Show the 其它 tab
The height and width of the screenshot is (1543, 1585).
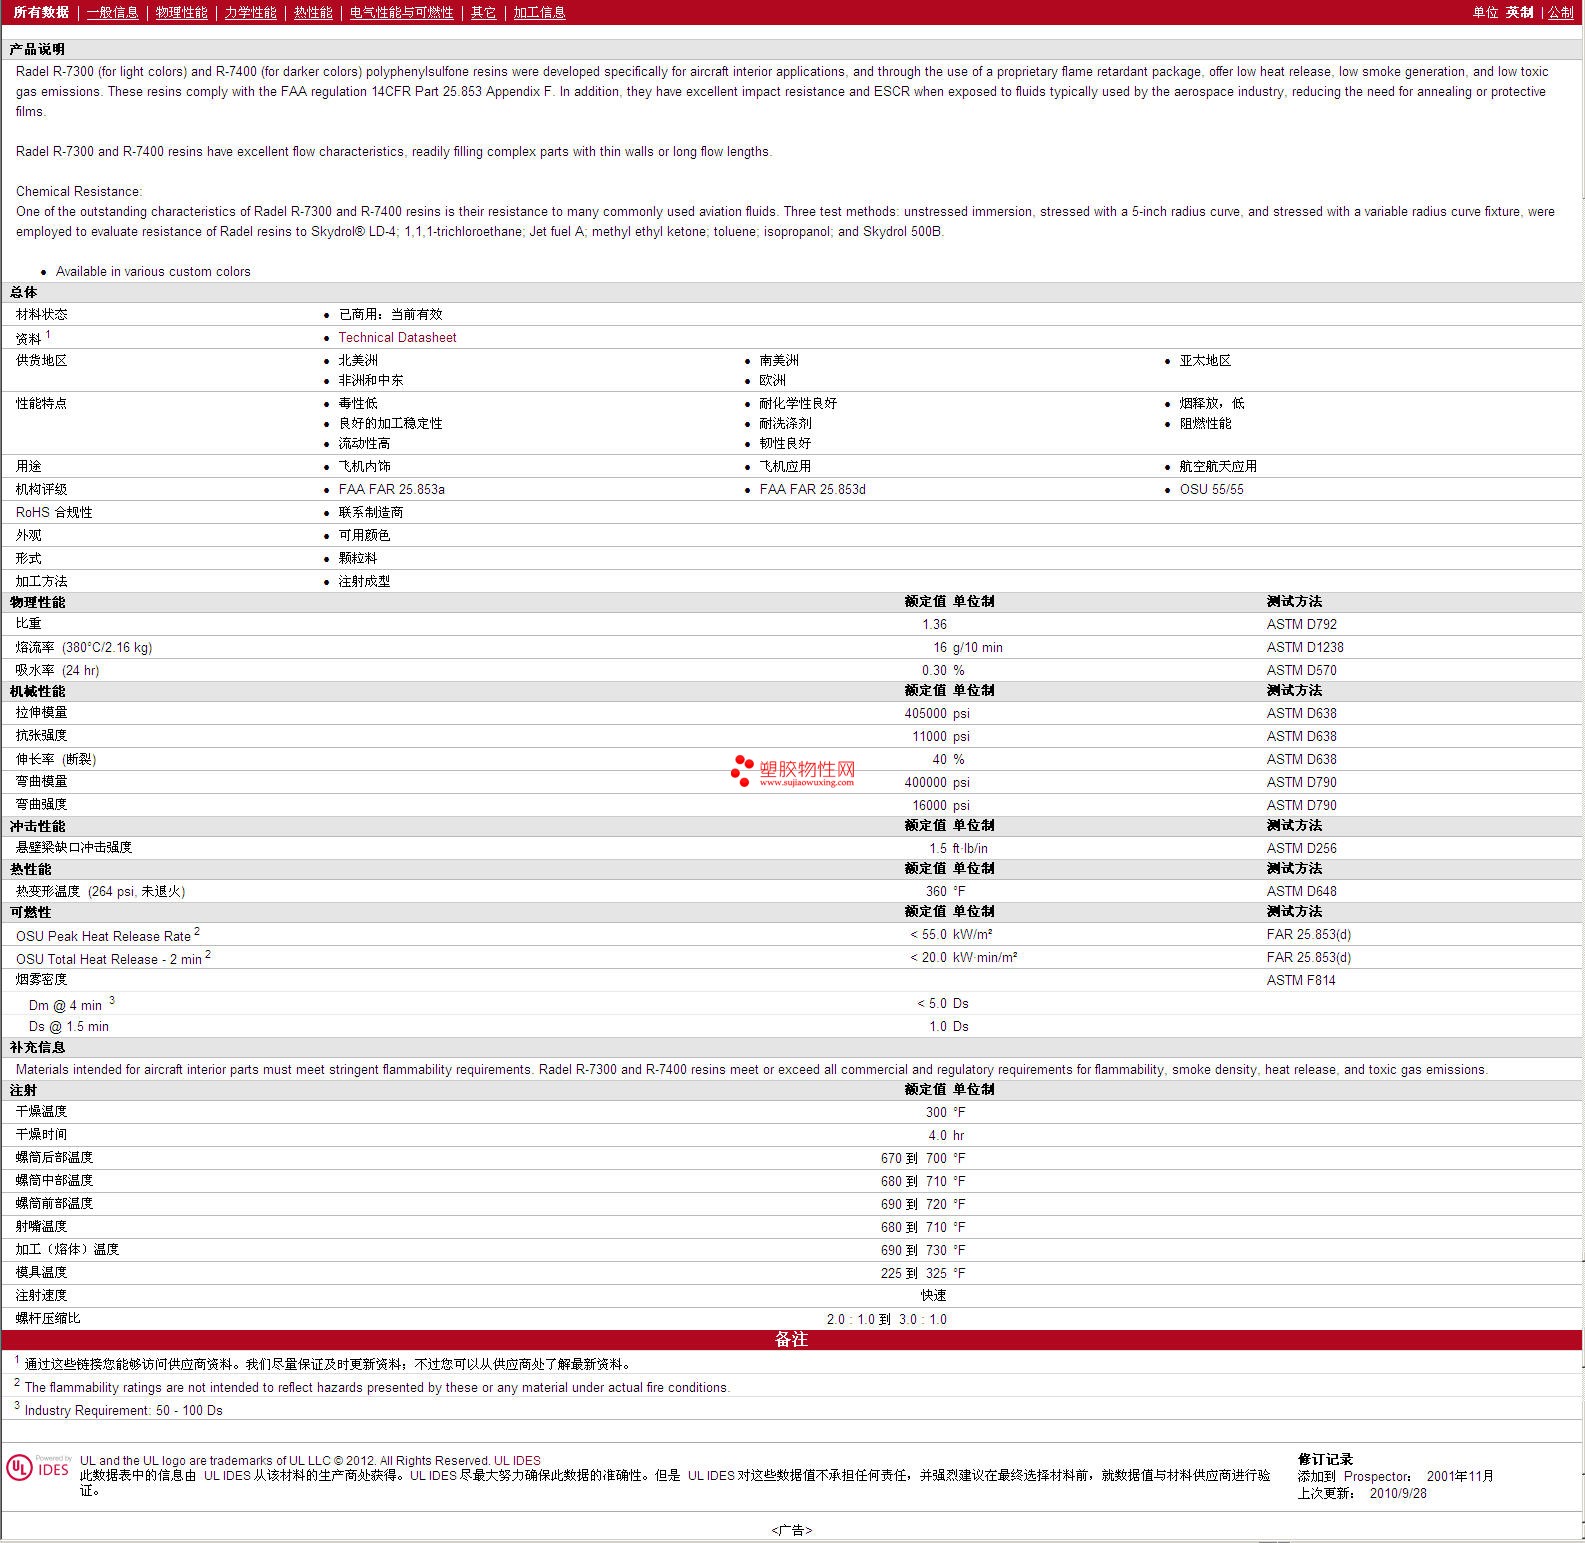483,12
